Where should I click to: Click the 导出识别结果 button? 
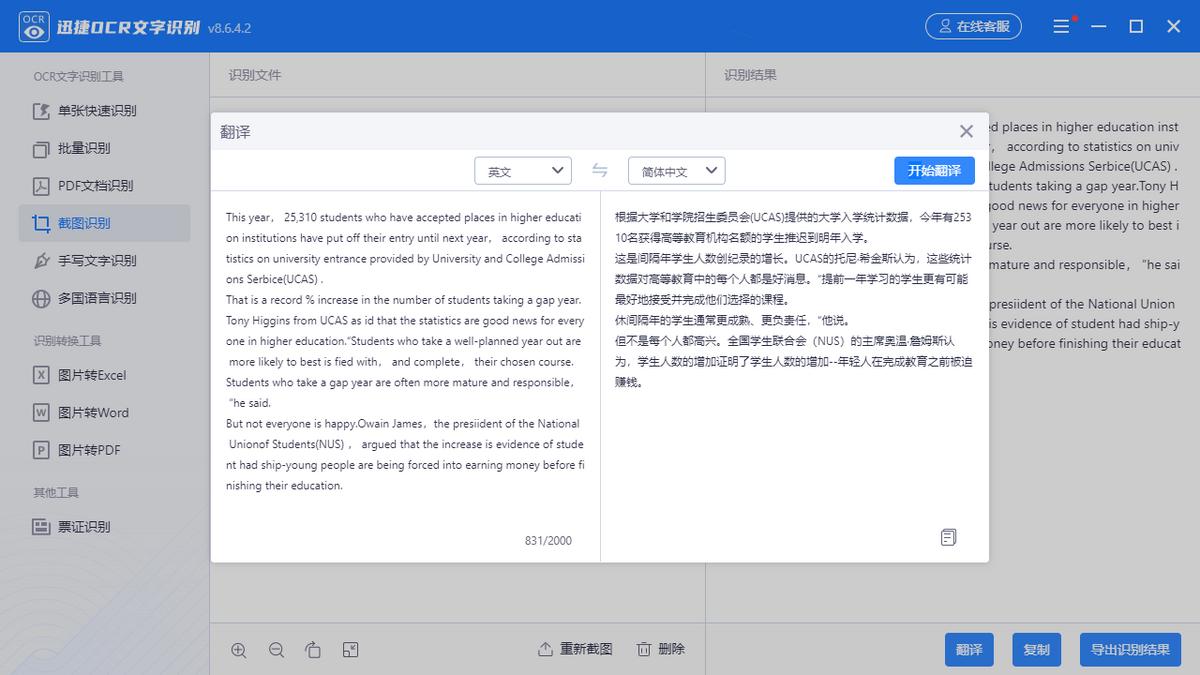pos(1130,649)
